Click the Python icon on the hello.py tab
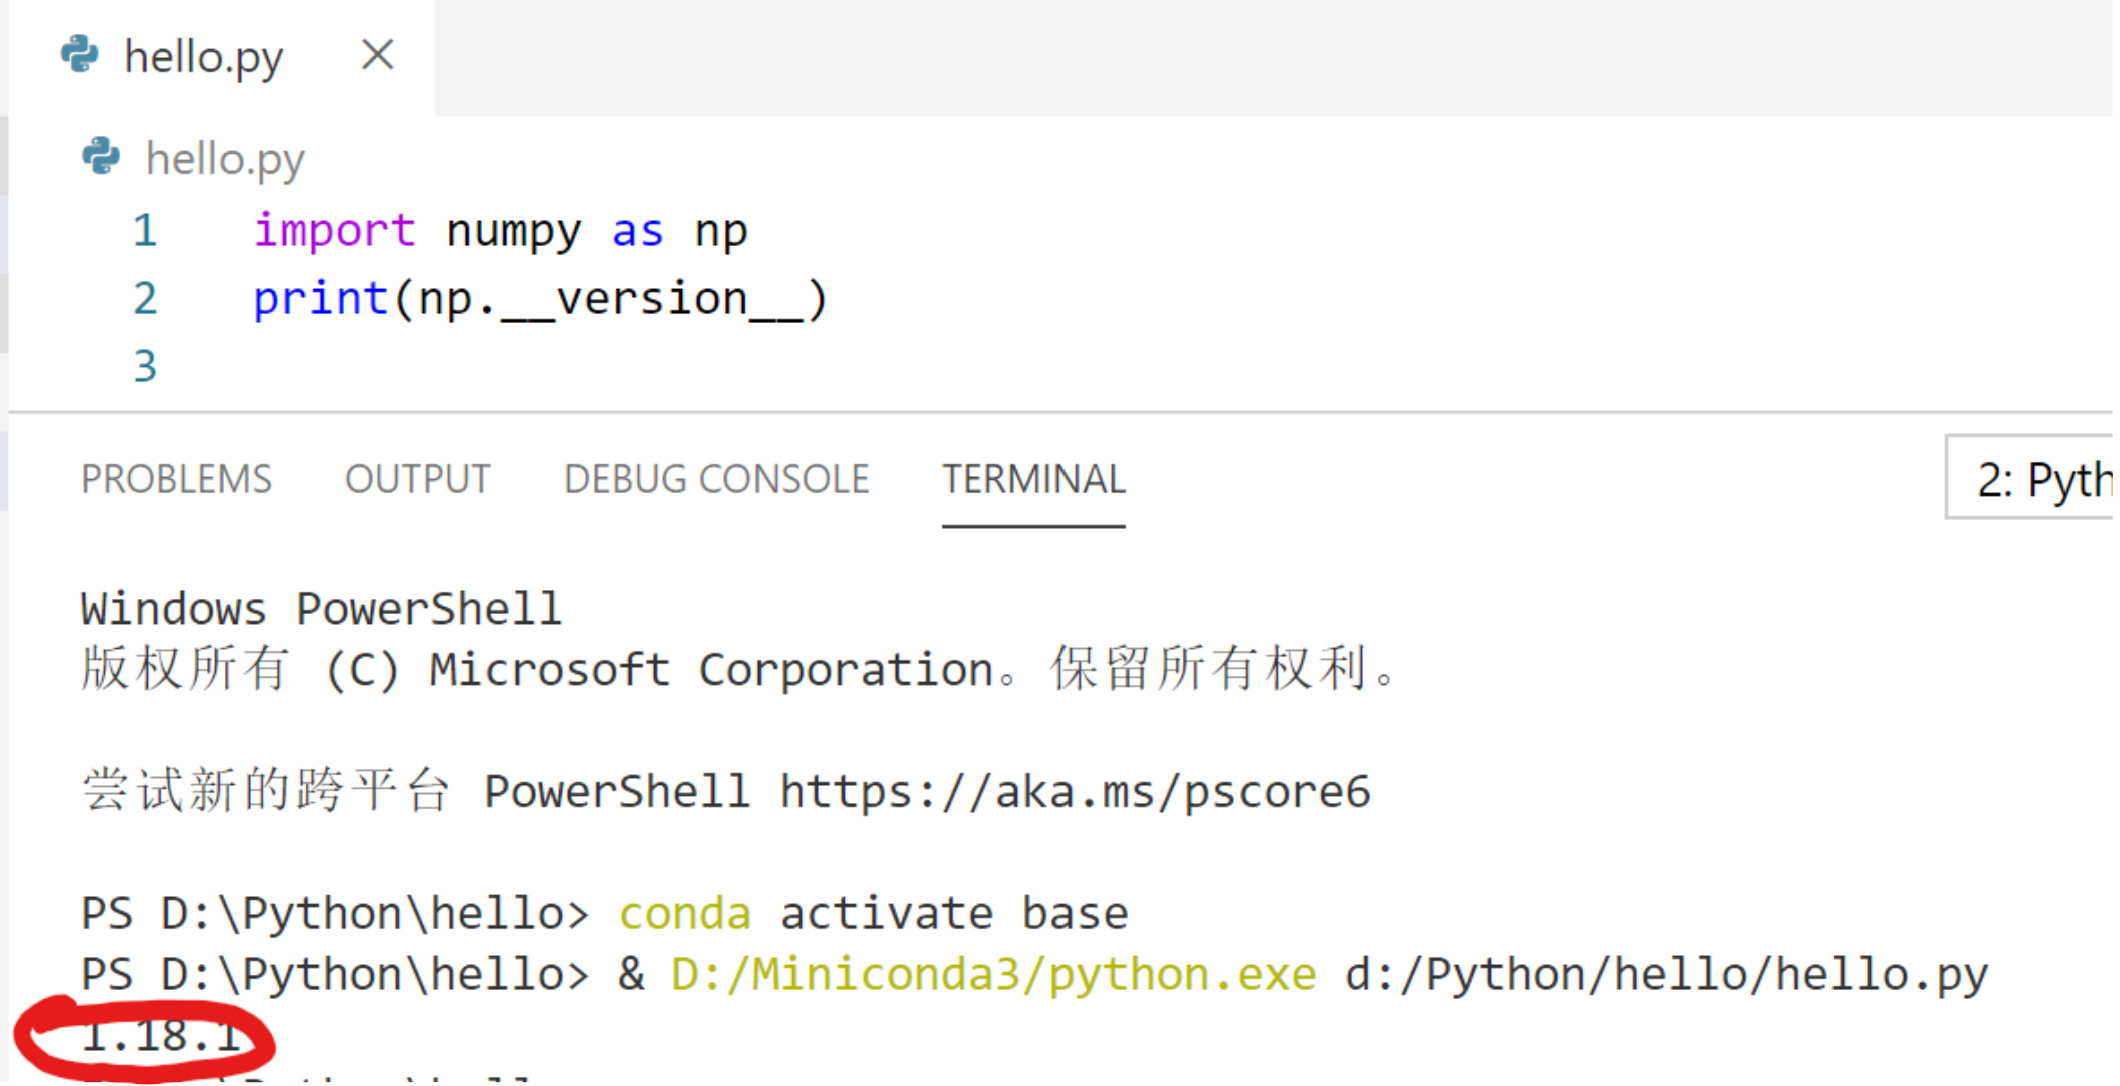Screen dimensions: 2120x1086 click(81, 55)
